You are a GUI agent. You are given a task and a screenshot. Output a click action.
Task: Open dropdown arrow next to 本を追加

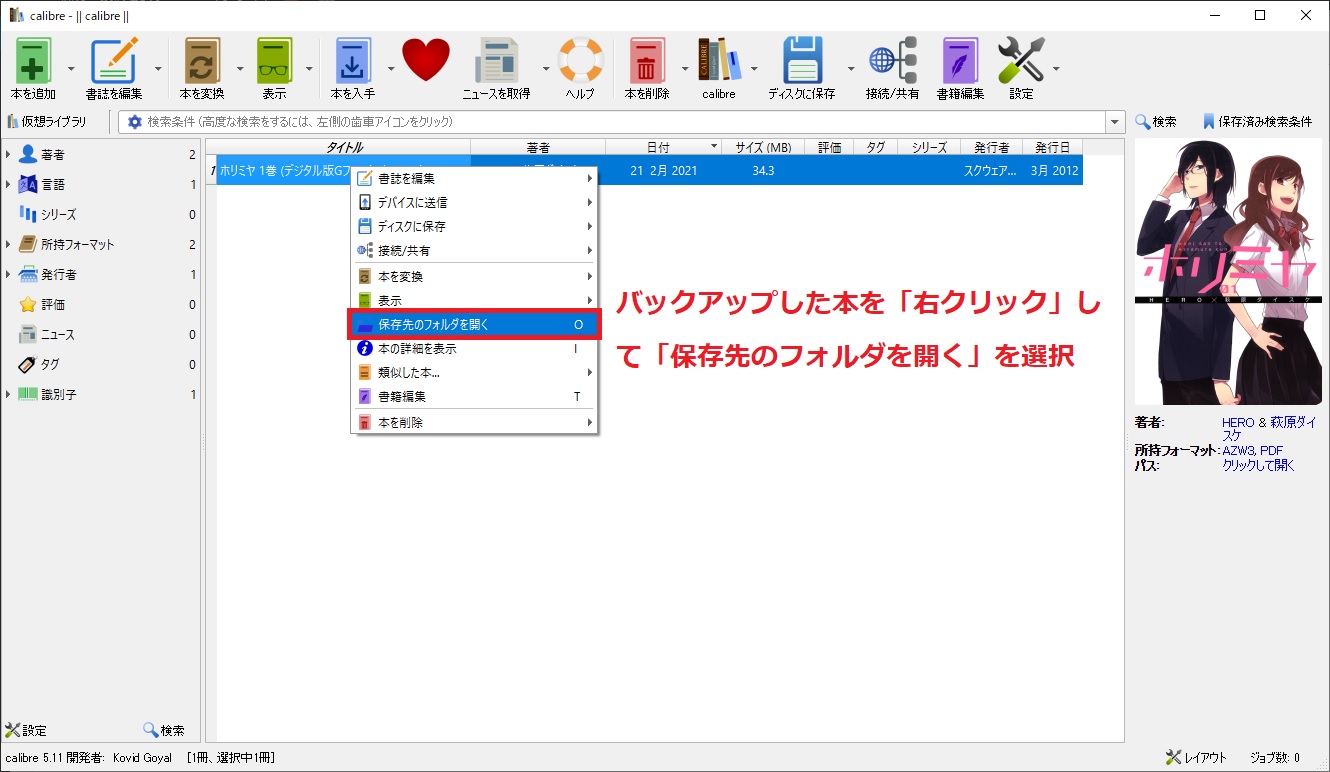71,68
